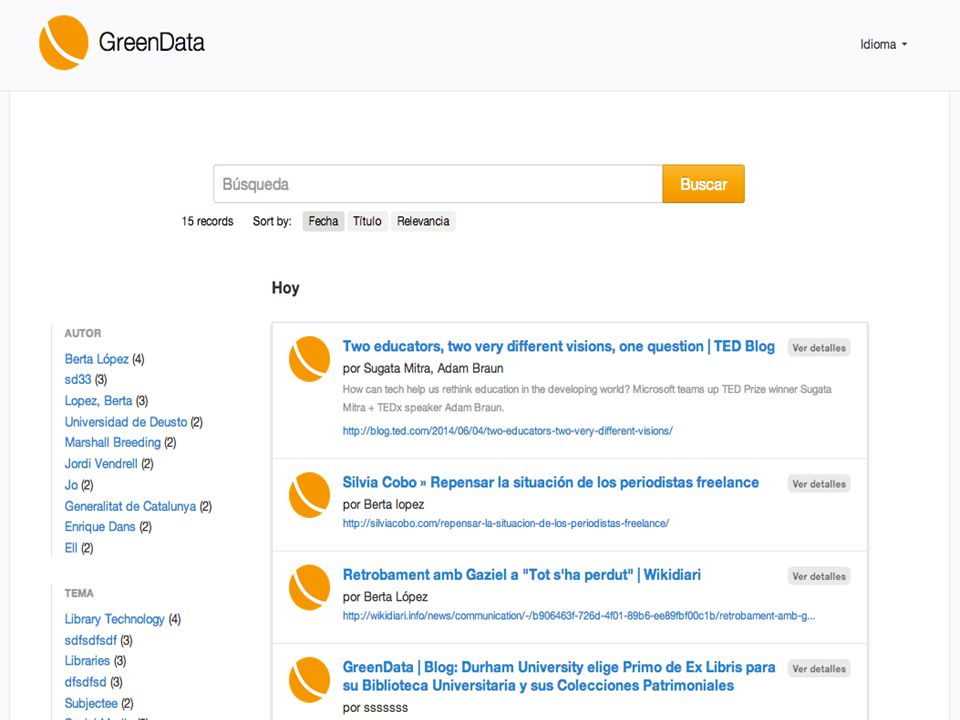The image size is (960, 720).
Task: Click the 'Hoy' section heading
Action: coord(285,288)
